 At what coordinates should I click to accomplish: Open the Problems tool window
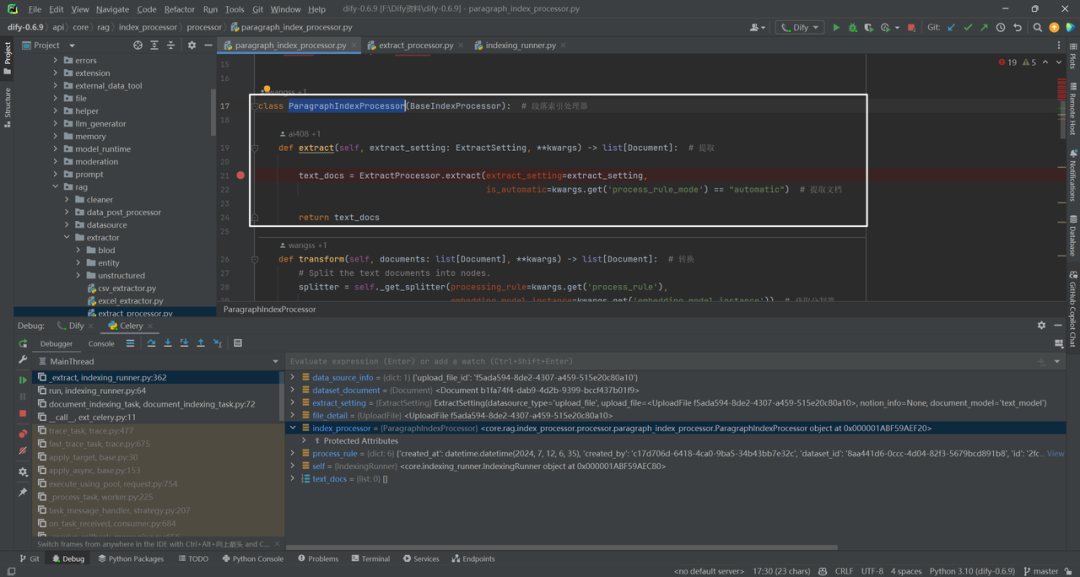point(317,559)
